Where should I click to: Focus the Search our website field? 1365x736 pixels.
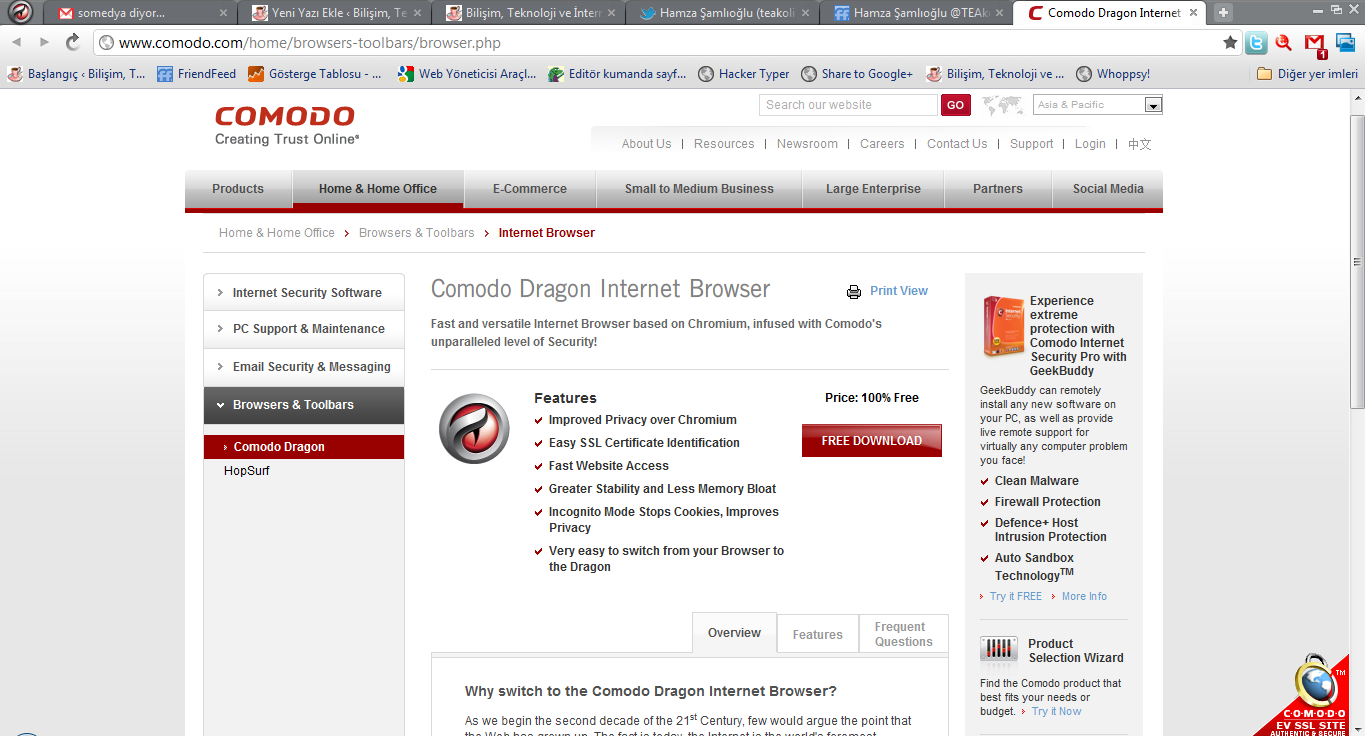[848, 105]
